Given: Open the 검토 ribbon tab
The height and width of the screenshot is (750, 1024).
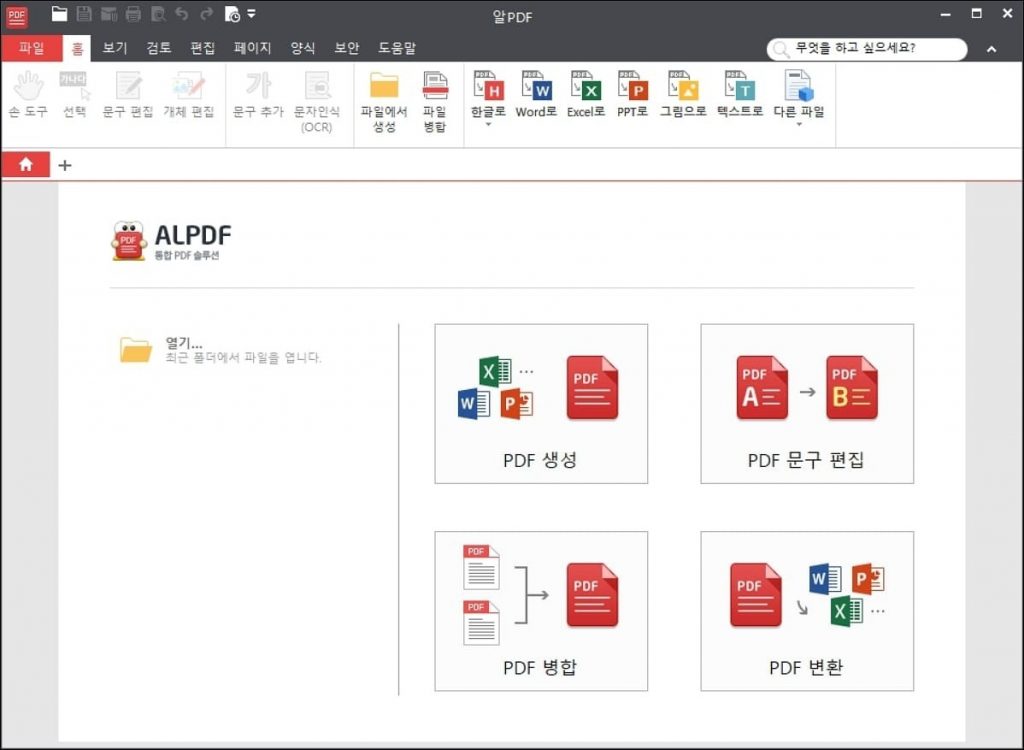Looking at the screenshot, I should pos(159,48).
